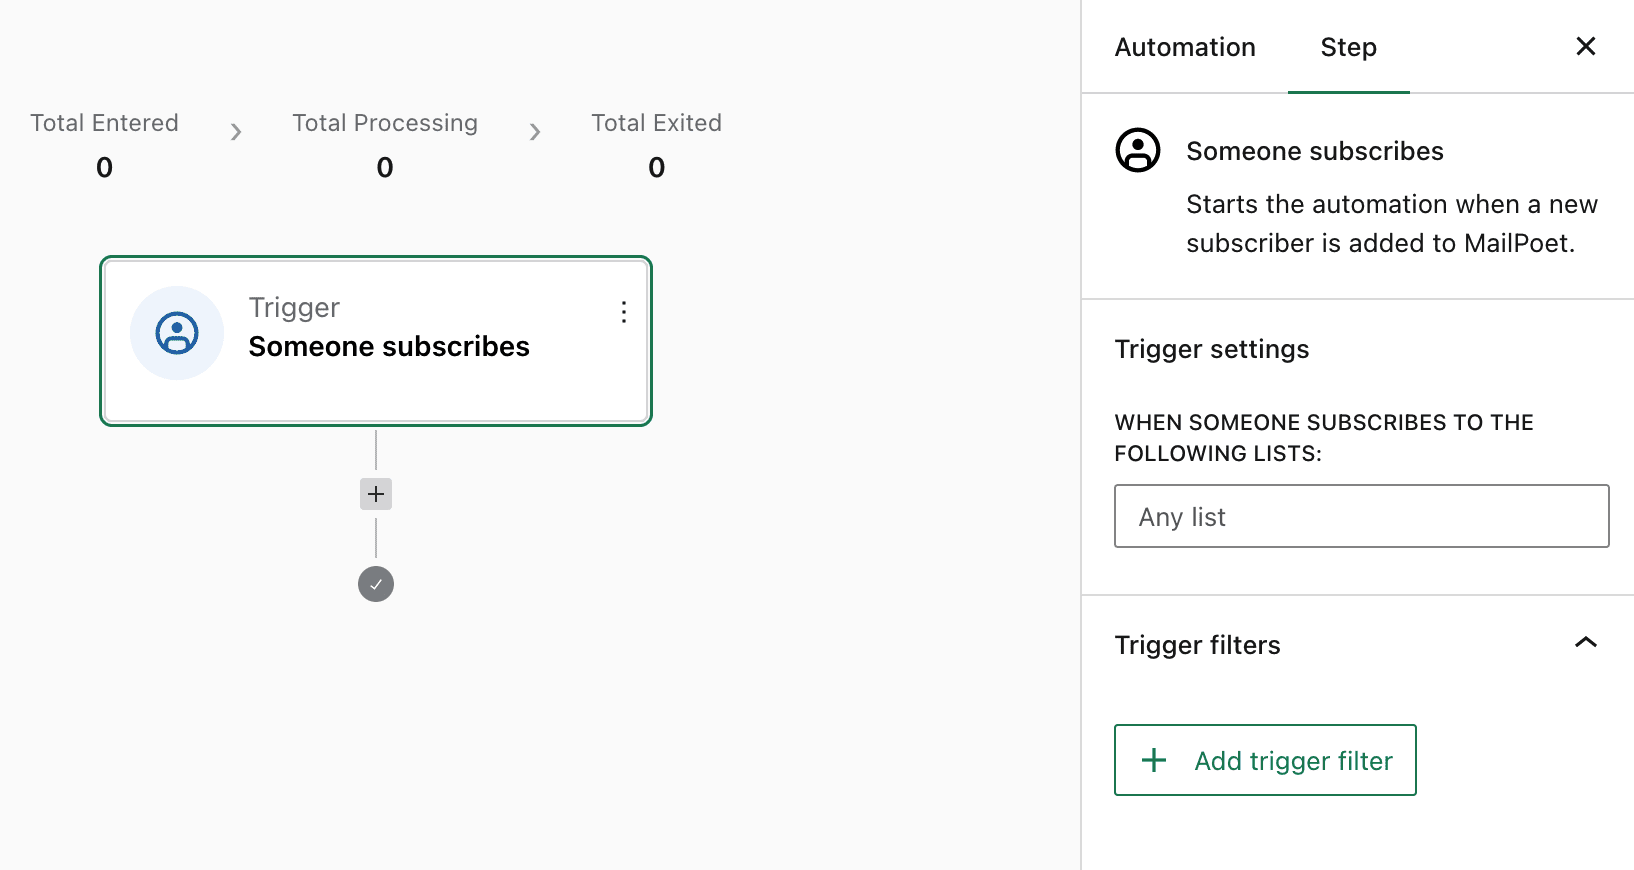Open the trigger step's three-dot menu
1634x870 pixels.
coord(624,312)
